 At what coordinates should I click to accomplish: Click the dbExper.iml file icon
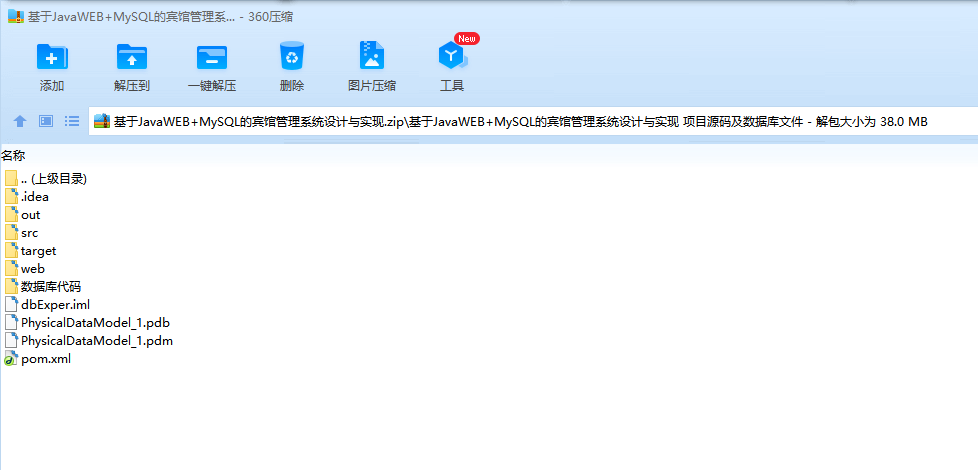tap(11, 305)
